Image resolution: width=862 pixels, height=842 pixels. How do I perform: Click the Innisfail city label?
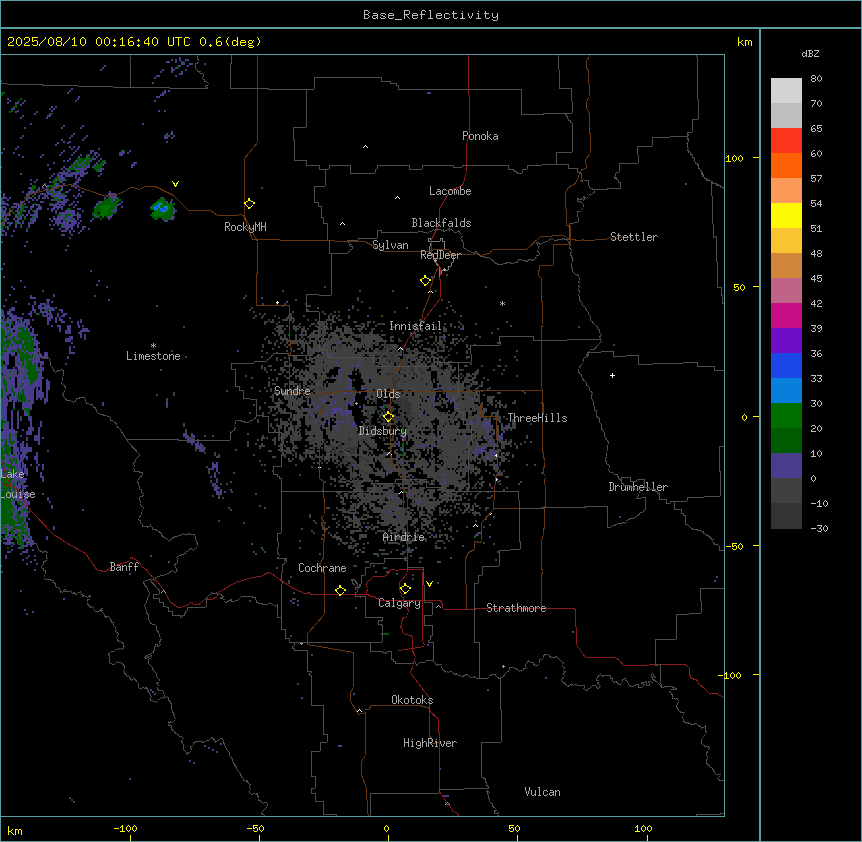(415, 326)
